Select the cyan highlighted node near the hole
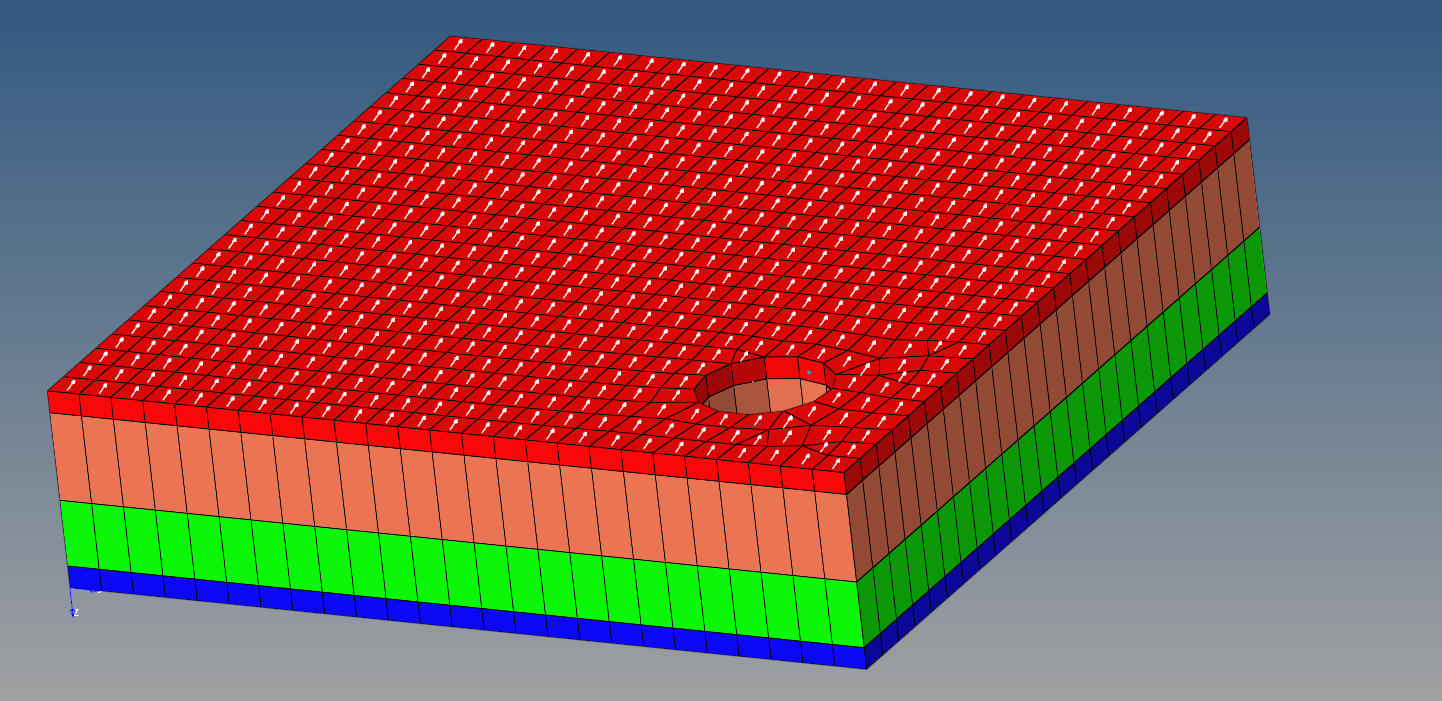 point(809,372)
